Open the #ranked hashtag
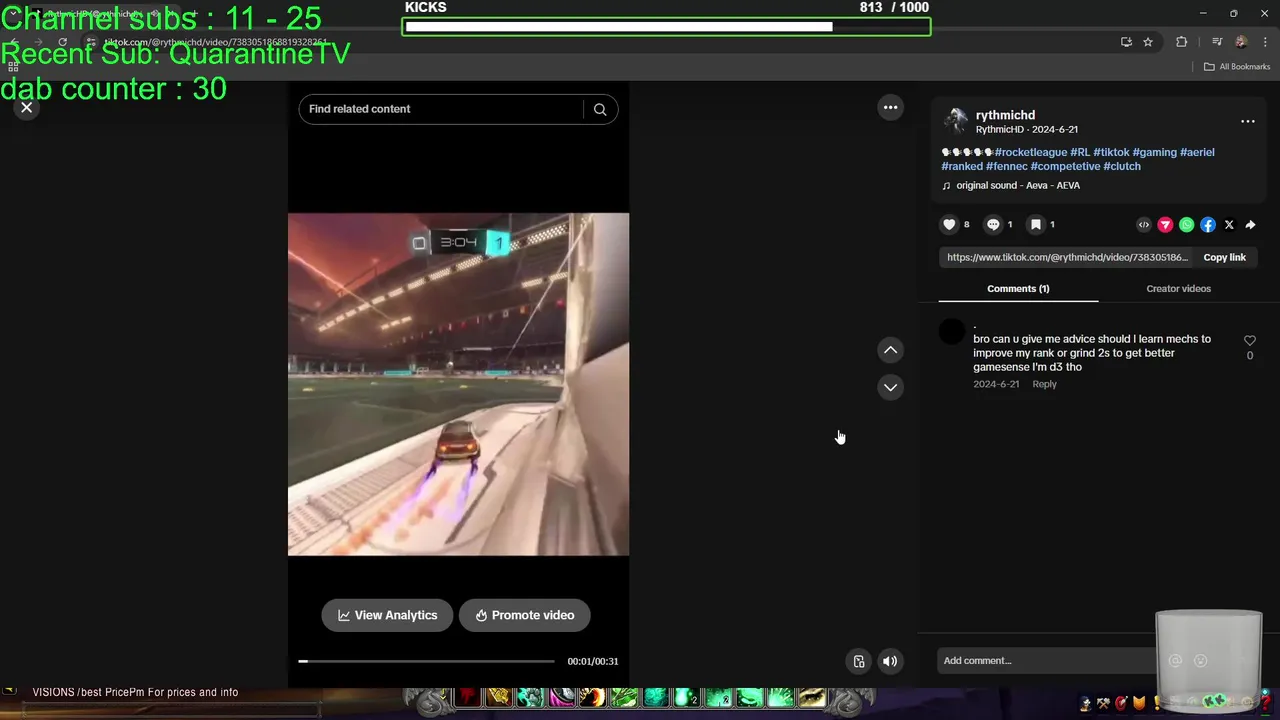Image resolution: width=1280 pixels, height=720 pixels. [962, 166]
